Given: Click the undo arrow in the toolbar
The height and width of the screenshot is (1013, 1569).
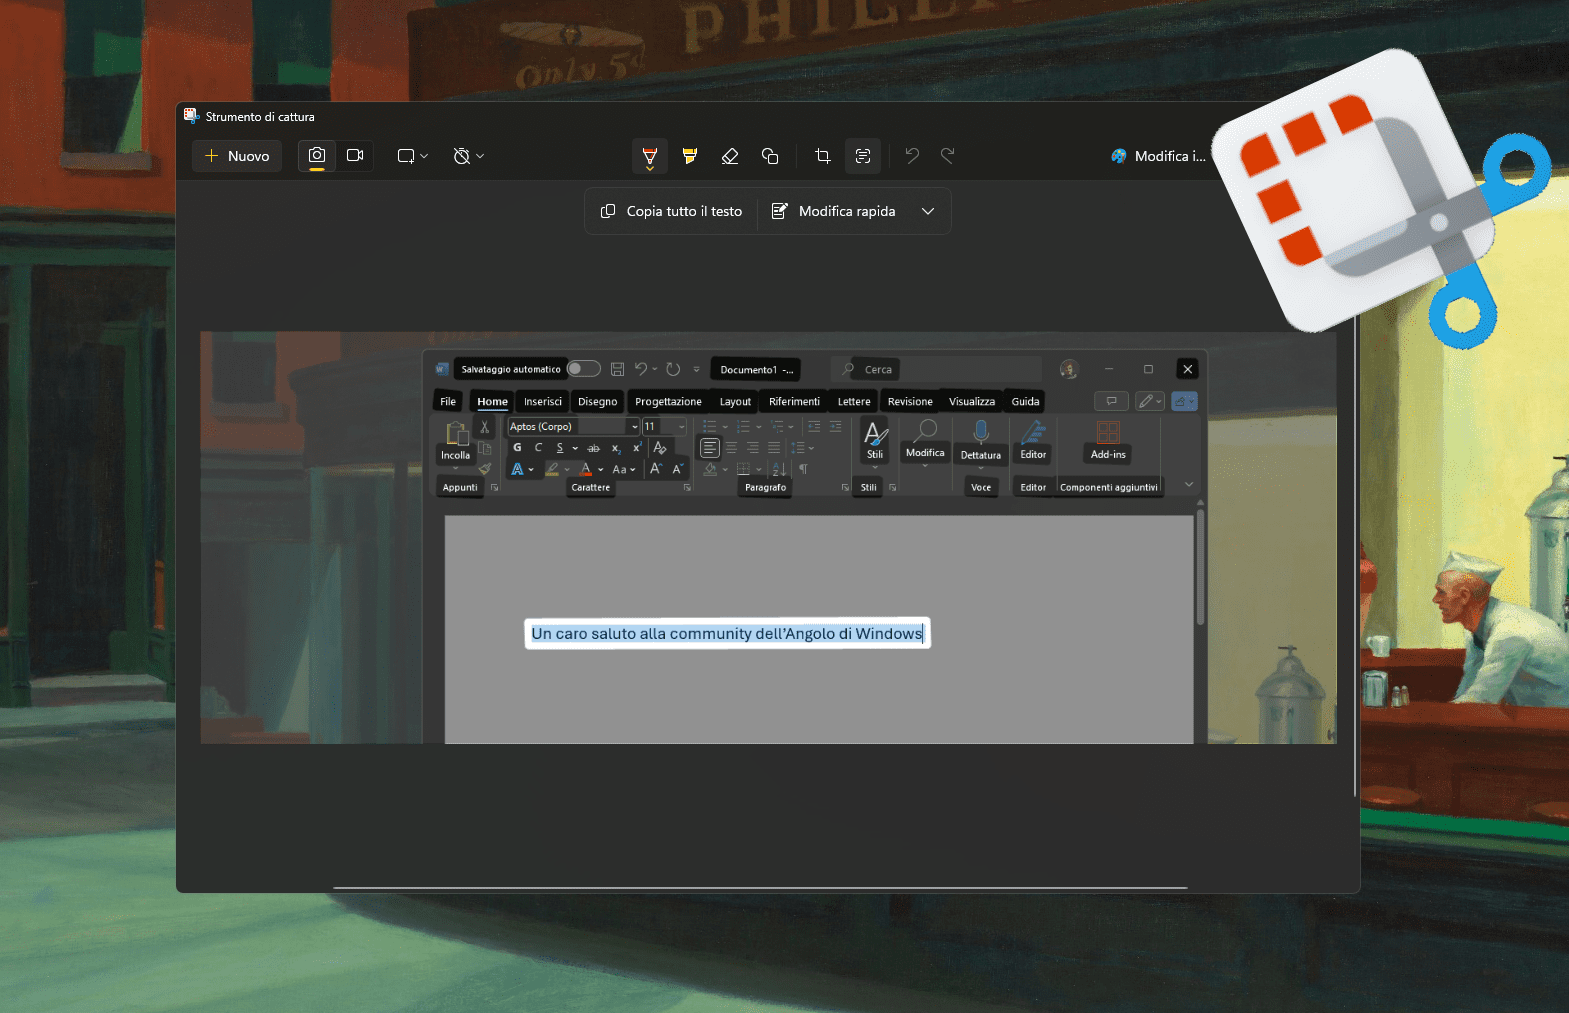Looking at the screenshot, I should 912,156.
